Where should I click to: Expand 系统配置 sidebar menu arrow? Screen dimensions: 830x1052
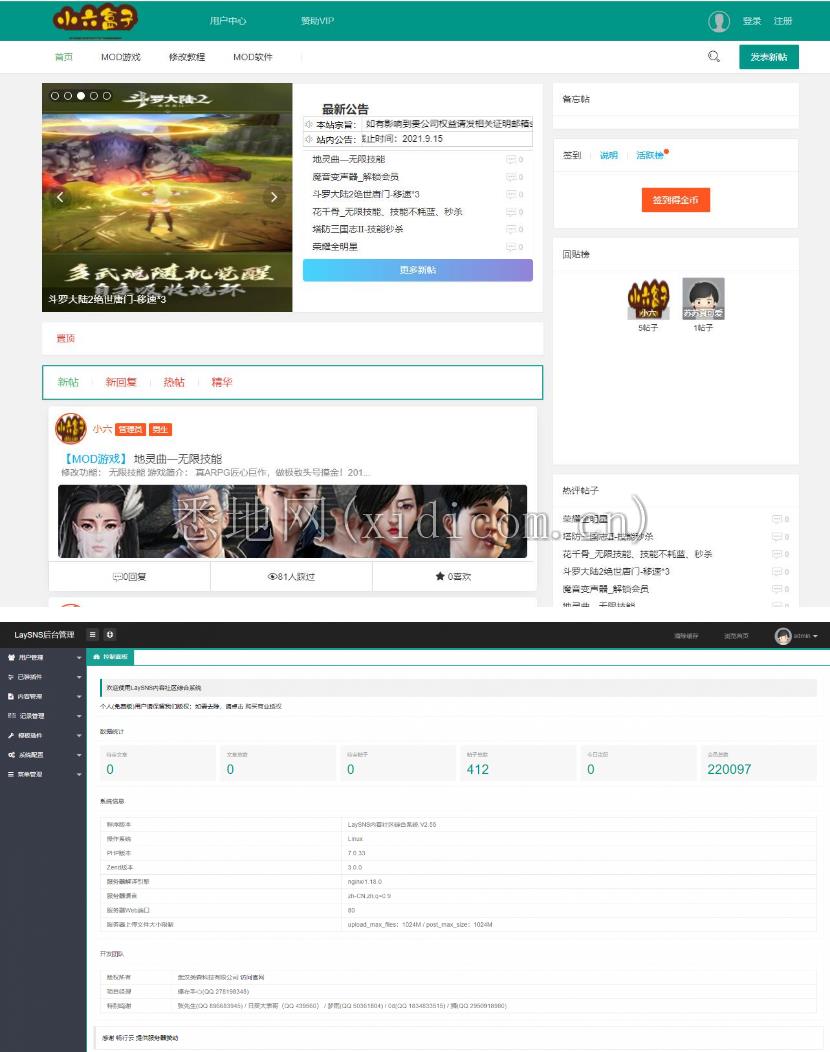coord(79,755)
